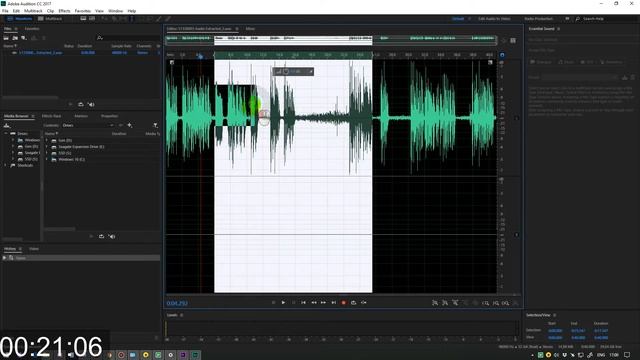Click the Import File icon in Files panel
This screenshot has height=360, width=640.
point(15,38)
